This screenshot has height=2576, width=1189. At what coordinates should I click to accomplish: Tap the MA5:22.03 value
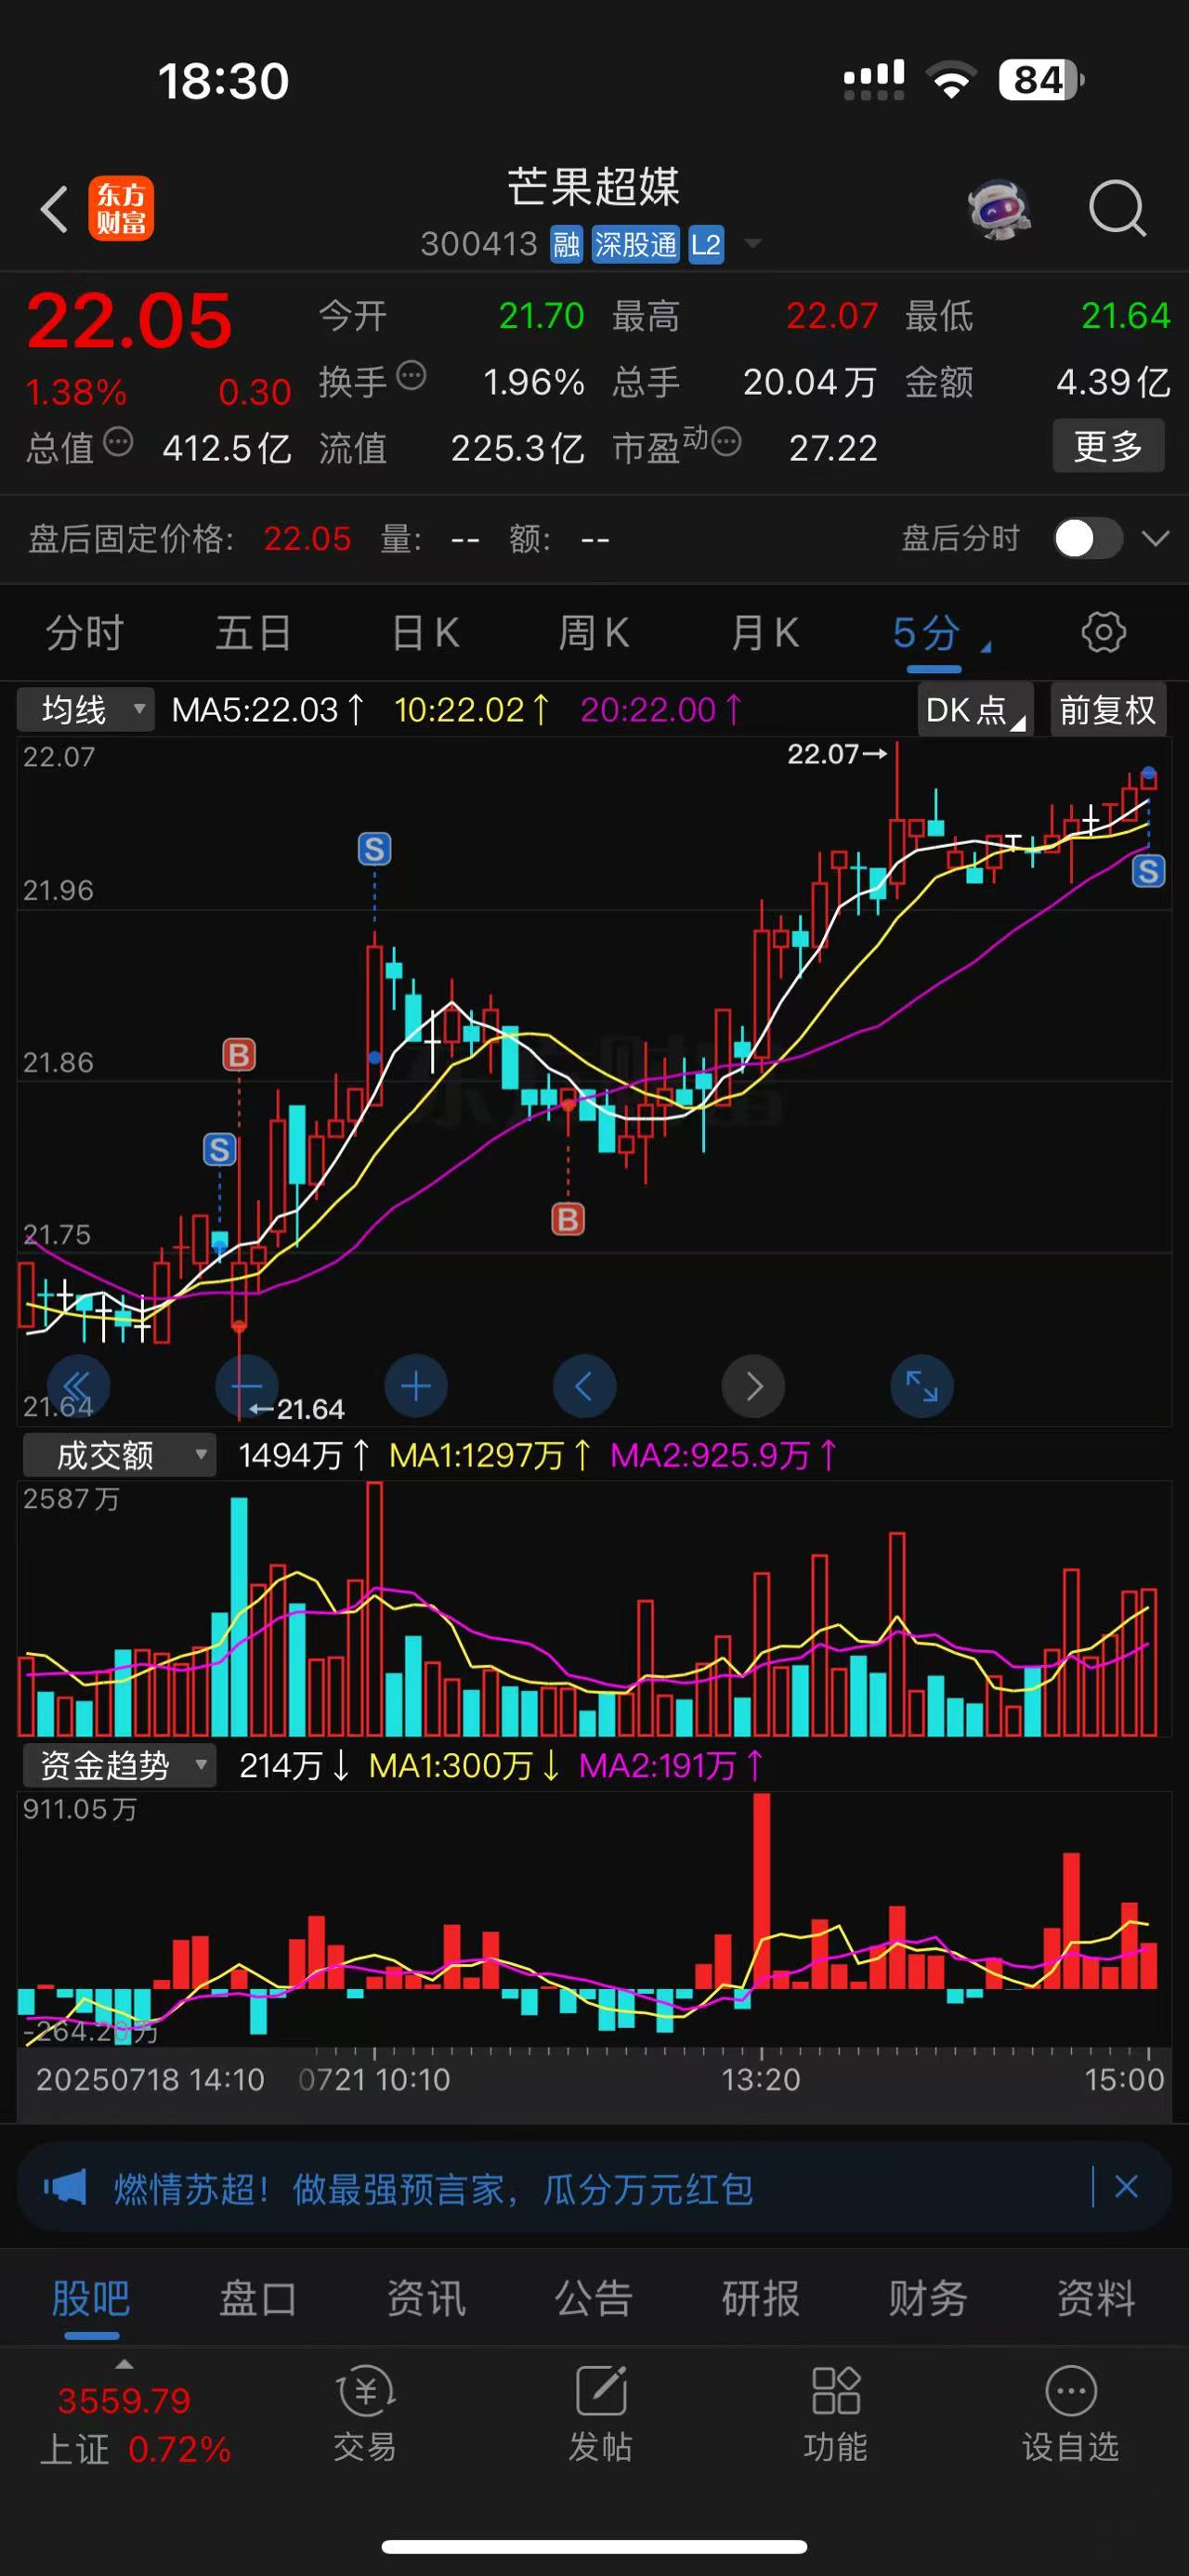pos(268,709)
